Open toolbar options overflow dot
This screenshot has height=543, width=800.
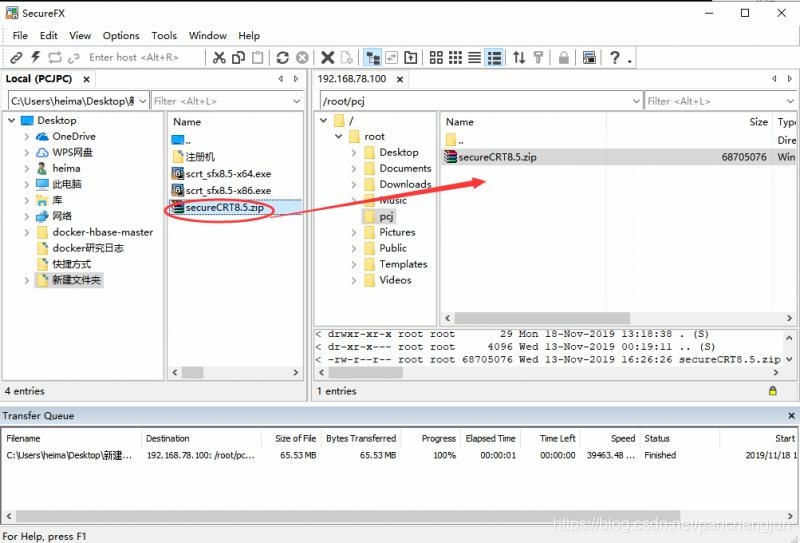tap(630, 62)
